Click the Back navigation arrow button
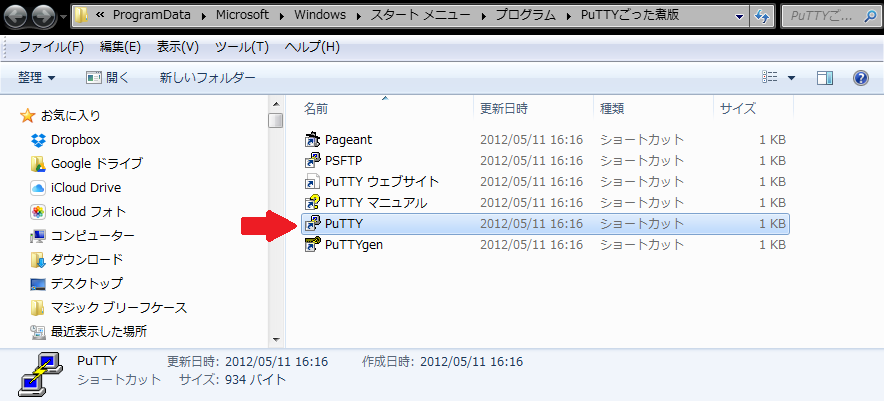Image resolution: width=884 pixels, height=401 pixels. coord(15,17)
